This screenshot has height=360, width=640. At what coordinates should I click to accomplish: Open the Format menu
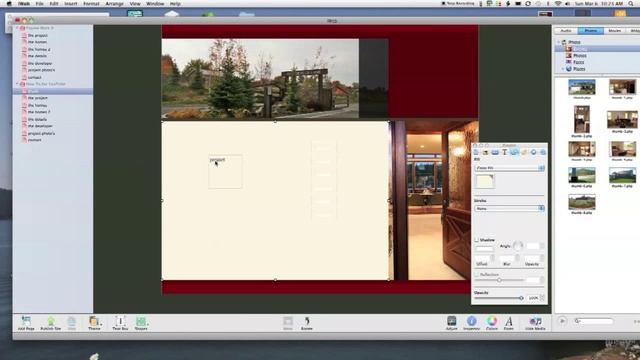[91, 4]
